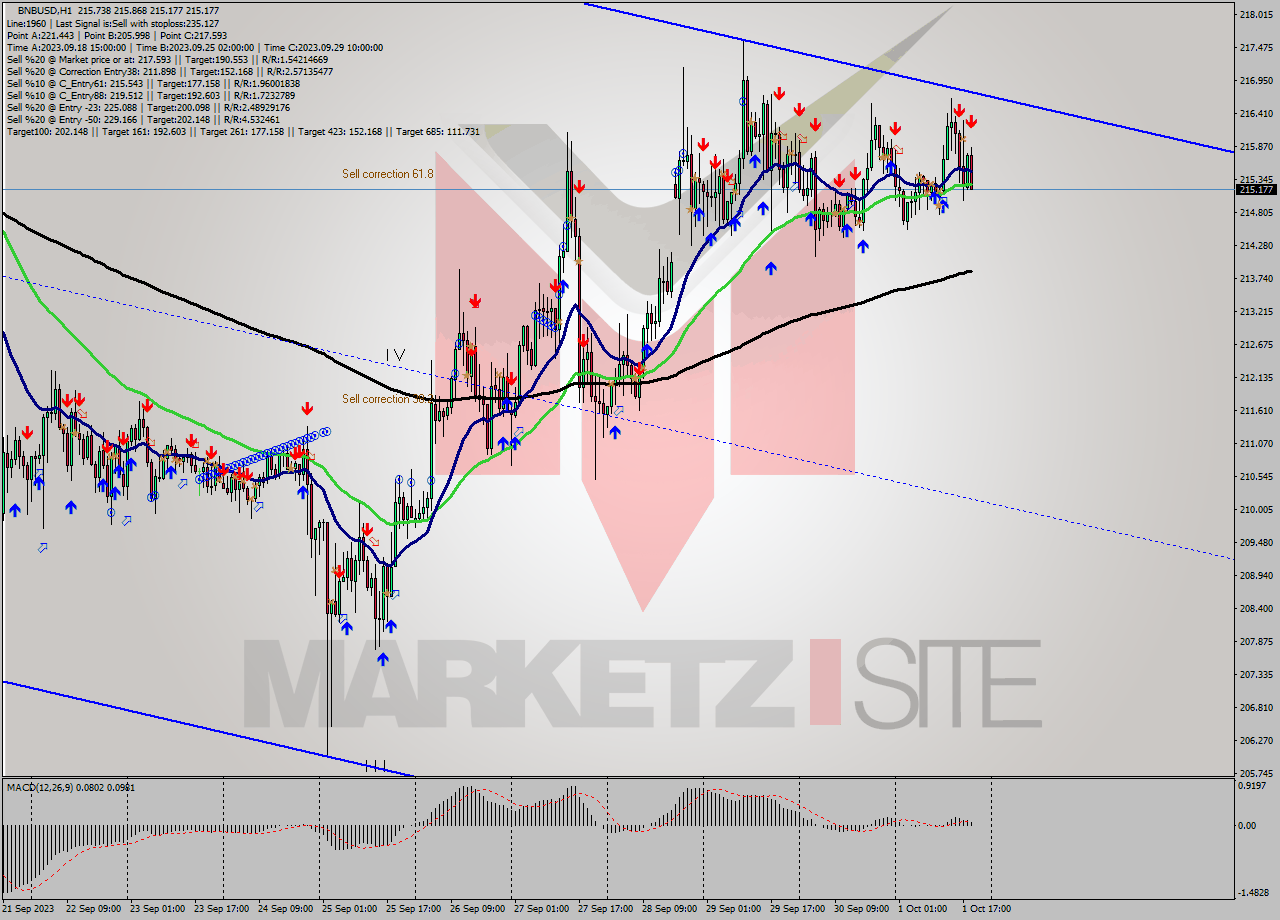Click the '23 Sep 17:00' time label
Screen dimensions: 1280x920
pyautogui.click(x=223, y=909)
